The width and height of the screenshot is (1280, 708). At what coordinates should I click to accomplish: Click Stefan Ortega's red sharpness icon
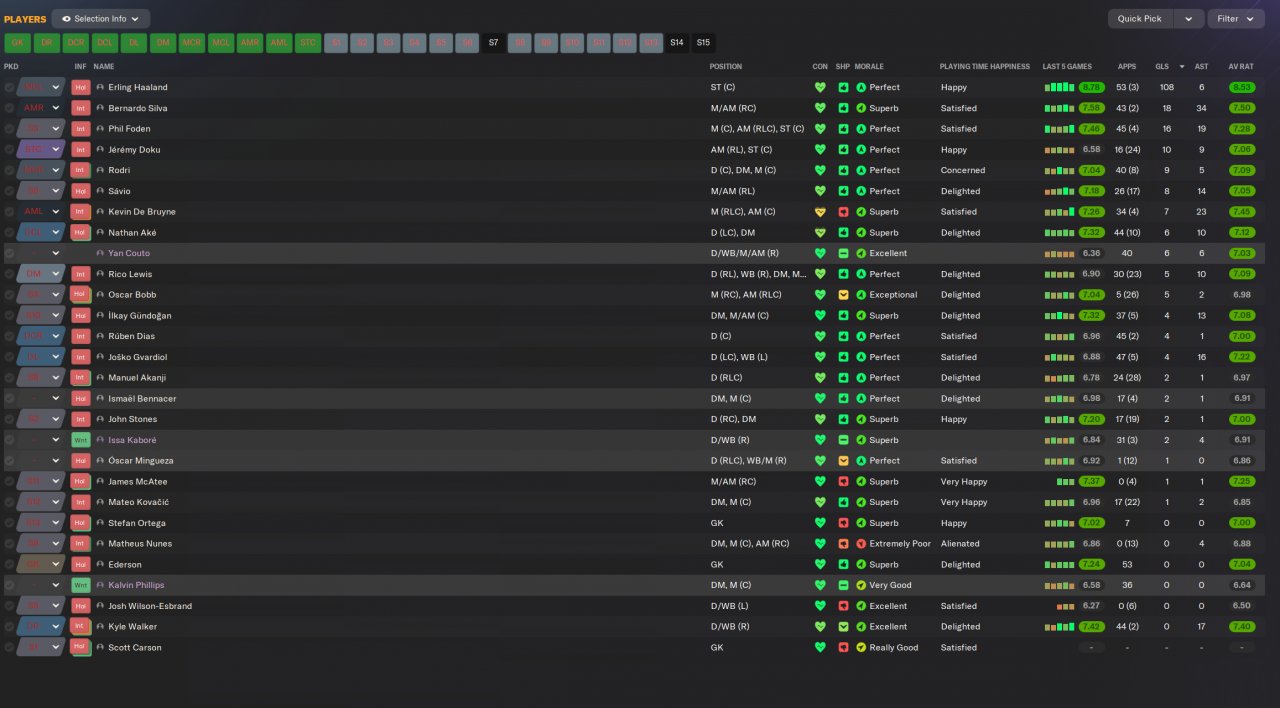843,523
